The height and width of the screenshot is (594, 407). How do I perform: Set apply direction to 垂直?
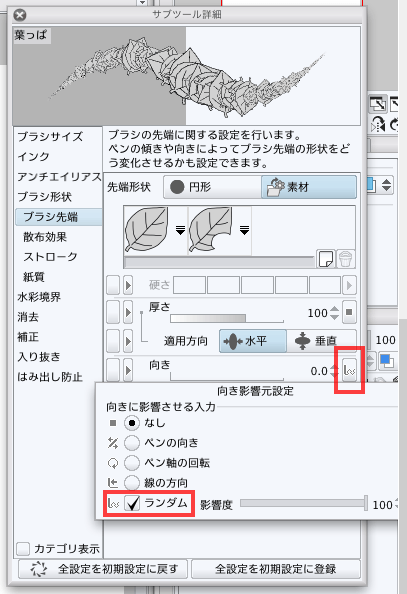321,341
